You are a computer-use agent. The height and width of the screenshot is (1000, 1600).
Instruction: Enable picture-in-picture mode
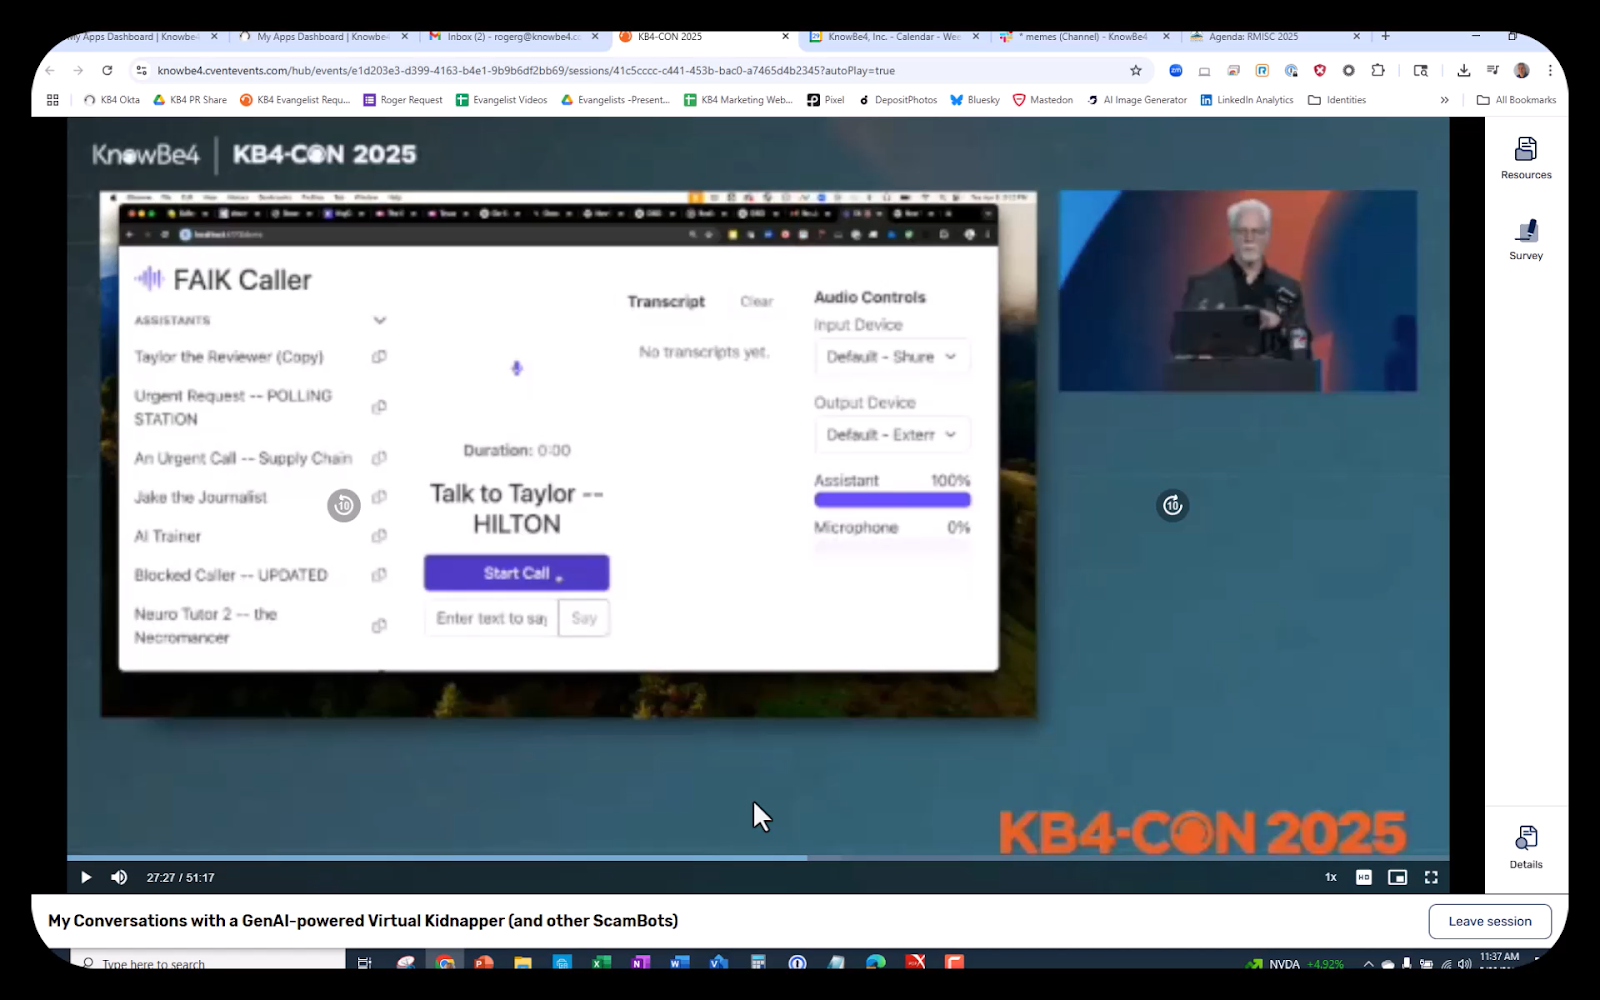point(1397,877)
